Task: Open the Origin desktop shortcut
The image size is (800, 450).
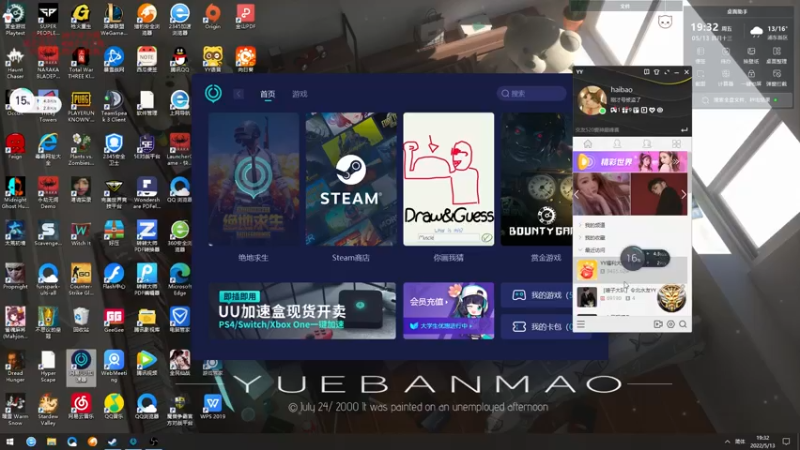Action: point(213,17)
